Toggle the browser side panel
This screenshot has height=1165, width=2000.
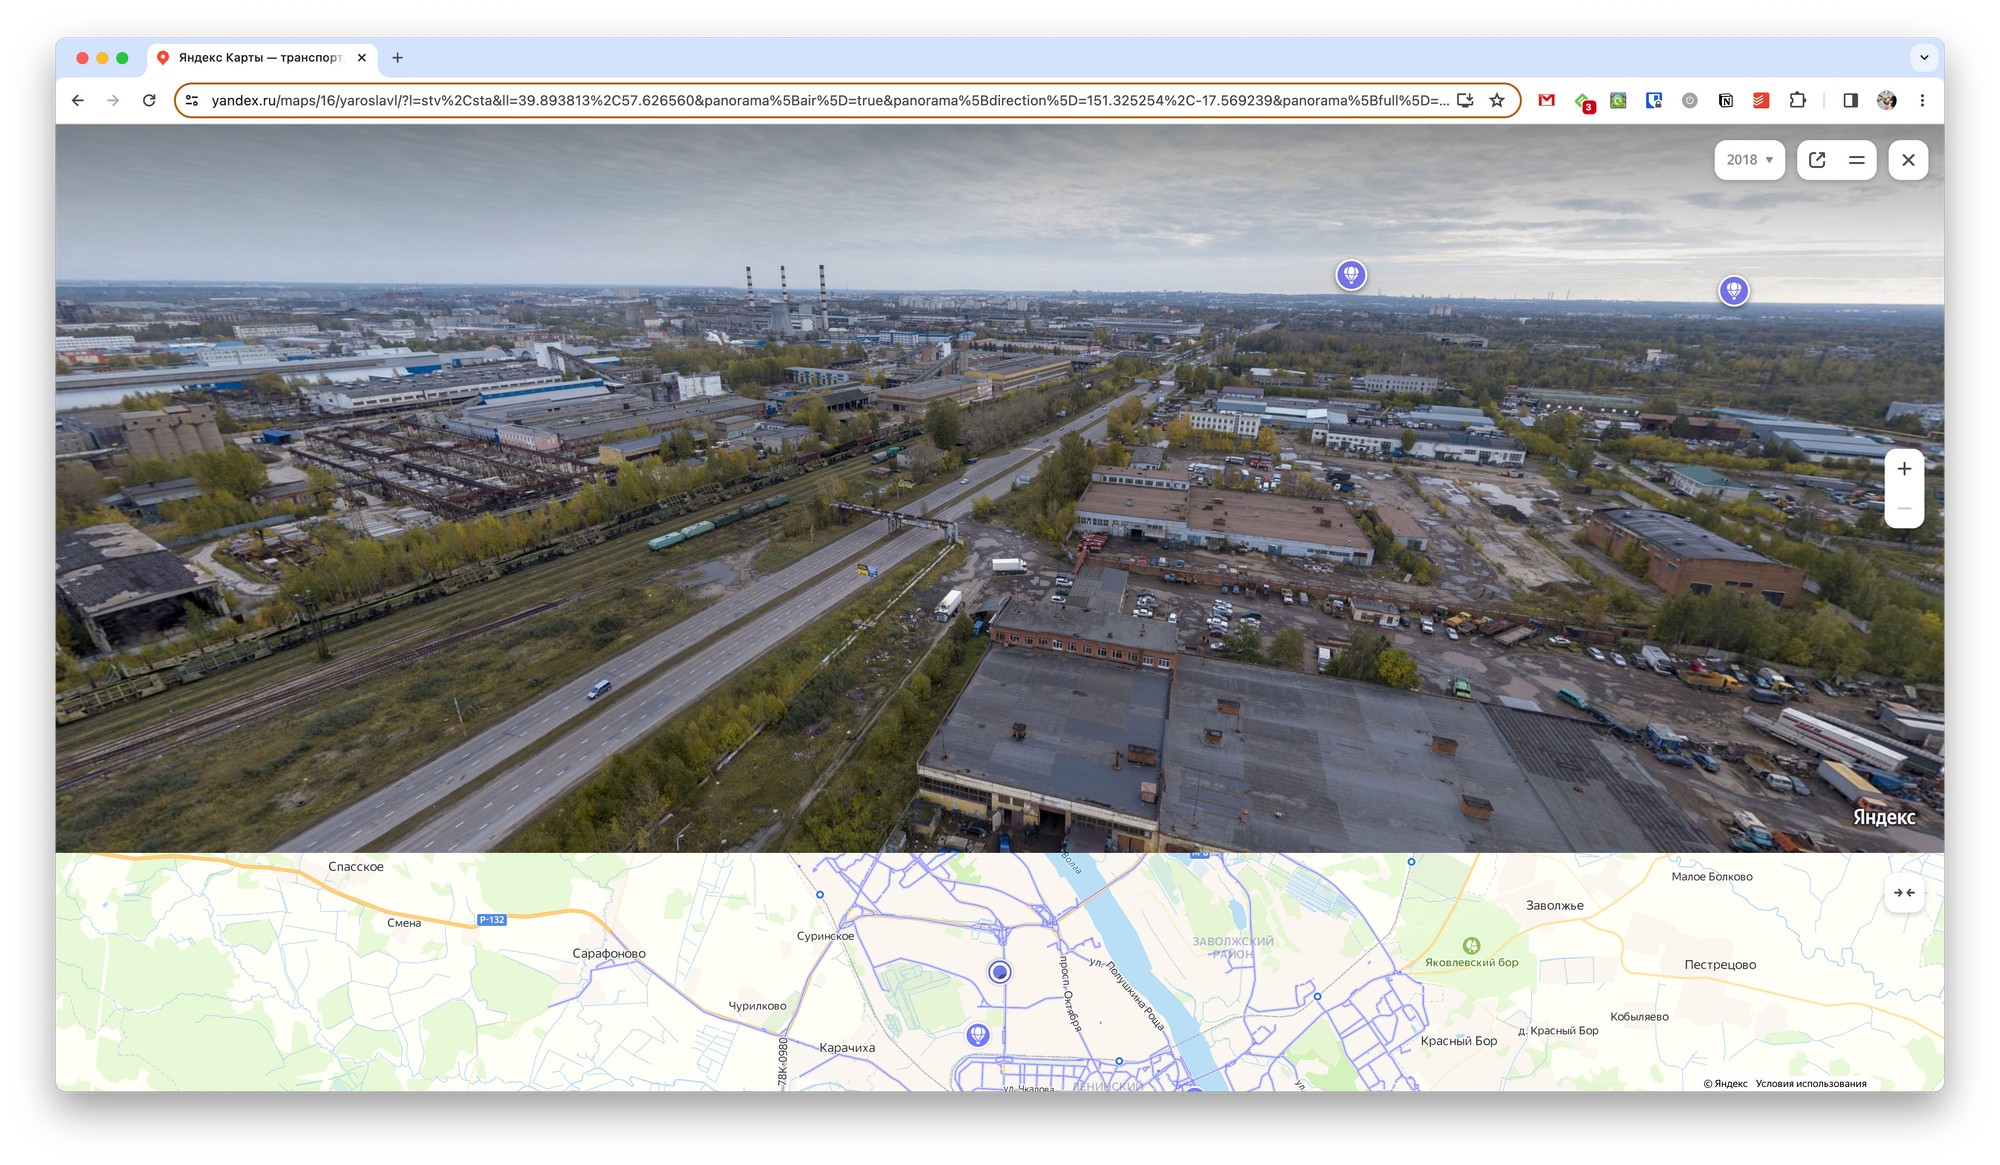[x=1850, y=100]
